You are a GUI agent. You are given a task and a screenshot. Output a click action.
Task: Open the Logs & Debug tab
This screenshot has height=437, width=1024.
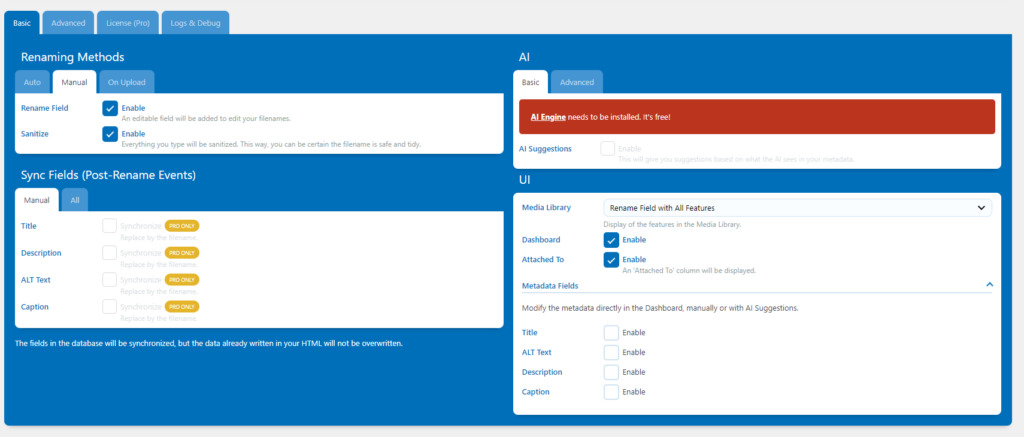[x=195, y=22]
